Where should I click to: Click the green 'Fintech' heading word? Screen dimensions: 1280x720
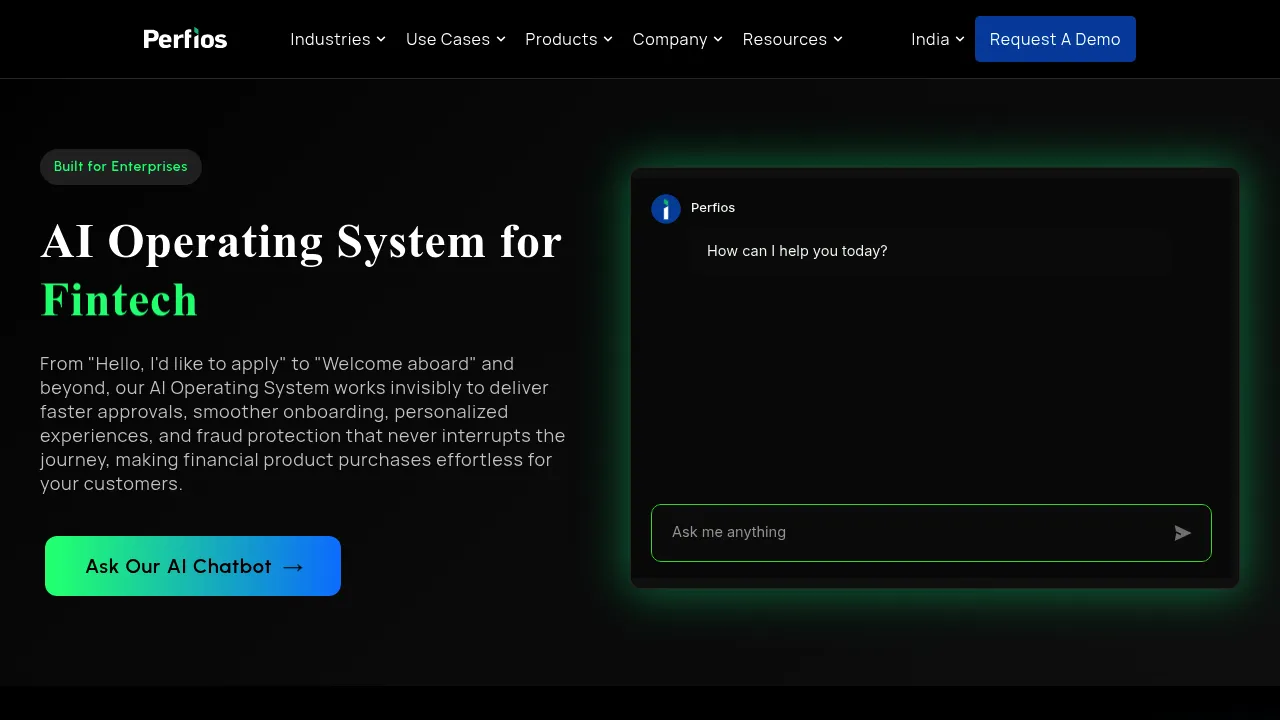pyautogui.click(x=119, y=299)
